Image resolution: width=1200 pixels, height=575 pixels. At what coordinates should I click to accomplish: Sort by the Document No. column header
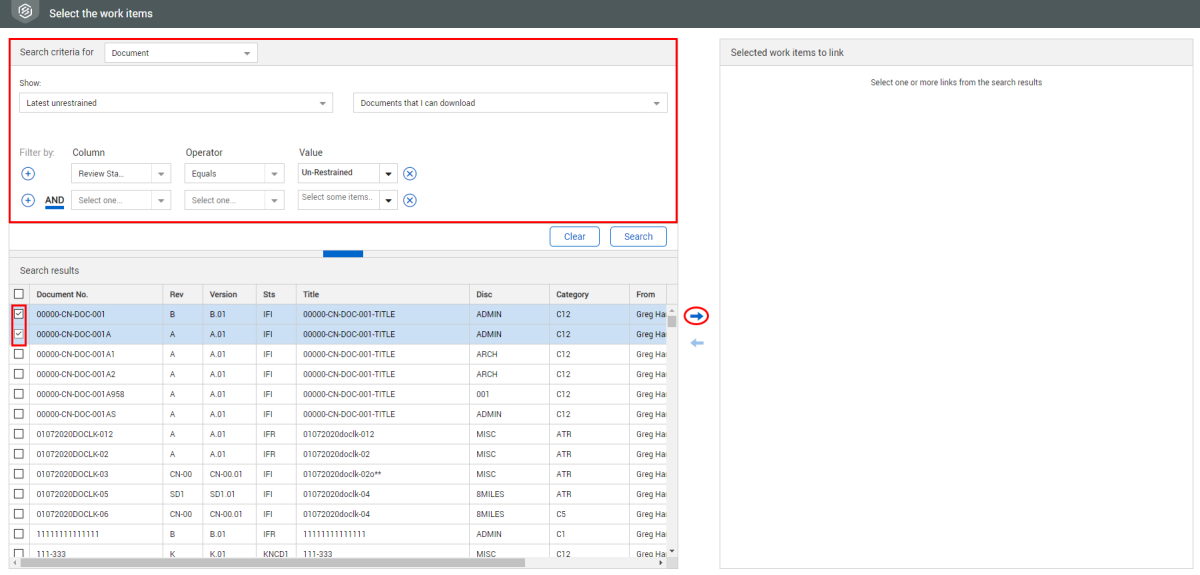point(63,294)
